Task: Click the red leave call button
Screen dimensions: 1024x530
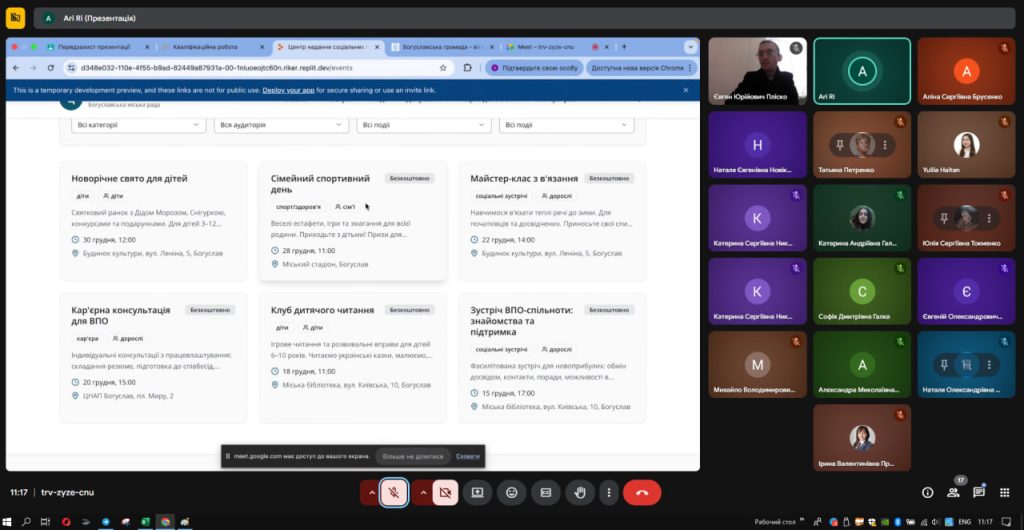Action: coord(642,492)
